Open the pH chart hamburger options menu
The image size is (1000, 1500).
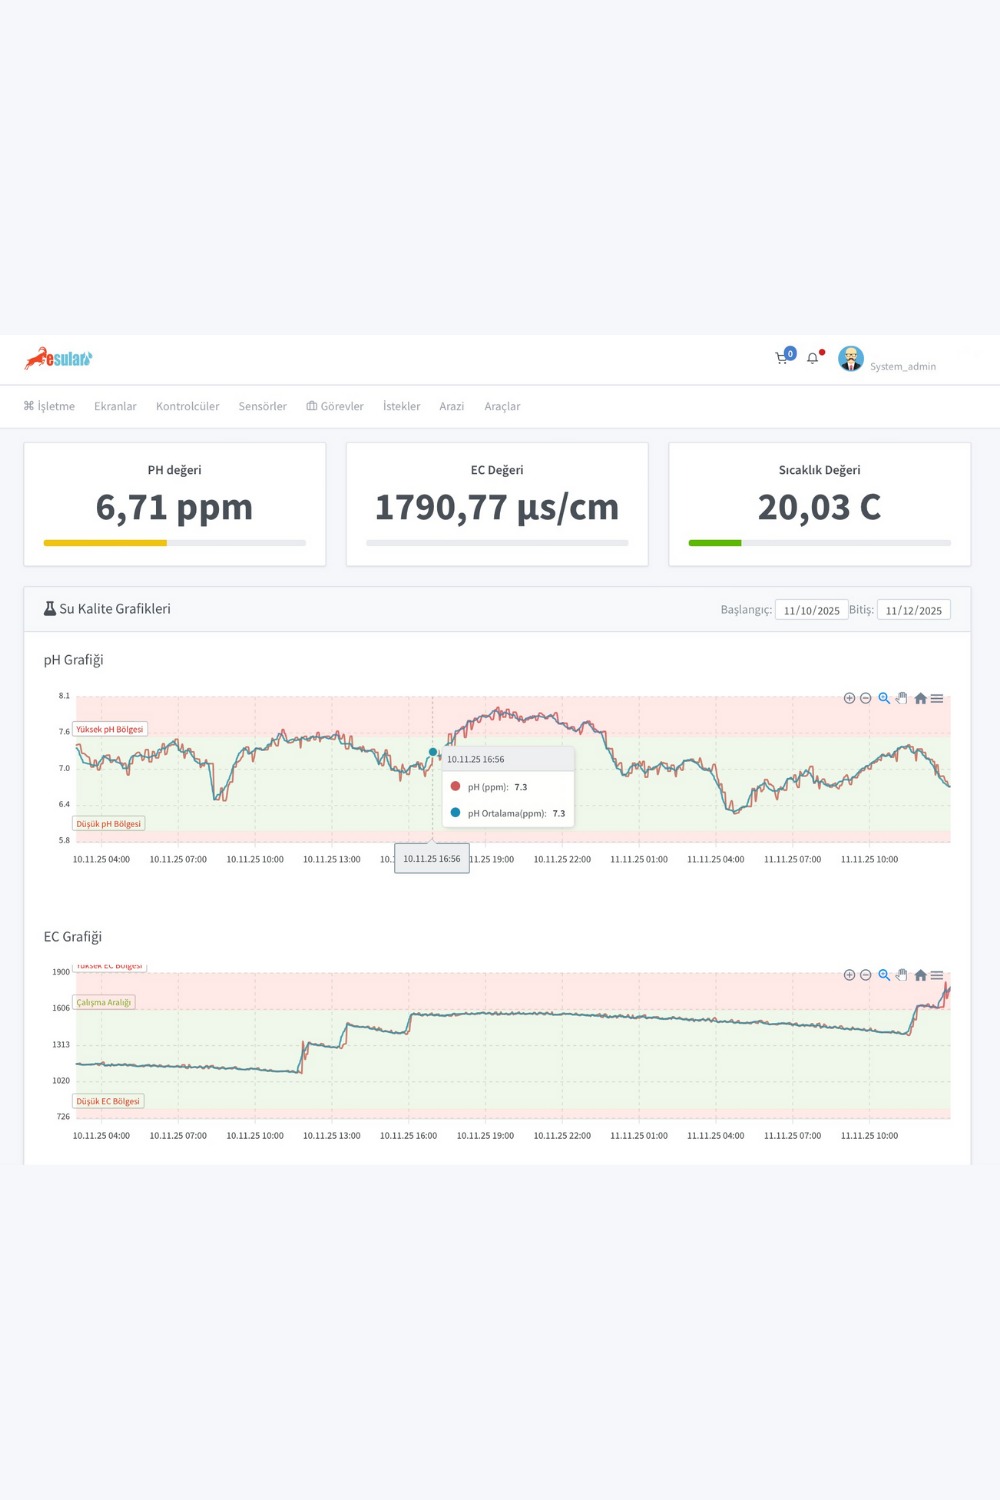point(936,698)
